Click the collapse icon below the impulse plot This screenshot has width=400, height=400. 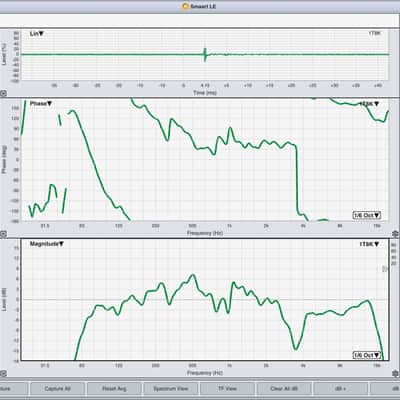3,94
